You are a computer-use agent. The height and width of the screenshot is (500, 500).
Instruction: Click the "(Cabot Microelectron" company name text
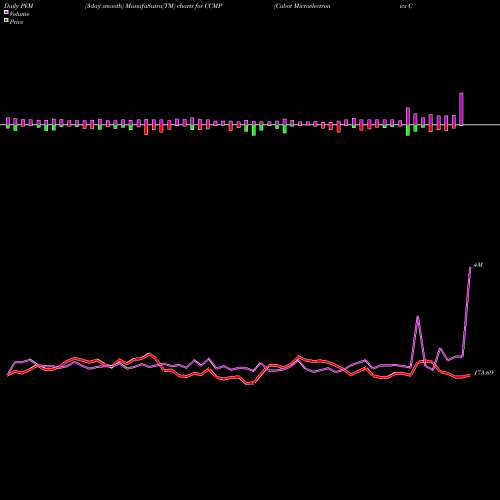coord(302,6)
